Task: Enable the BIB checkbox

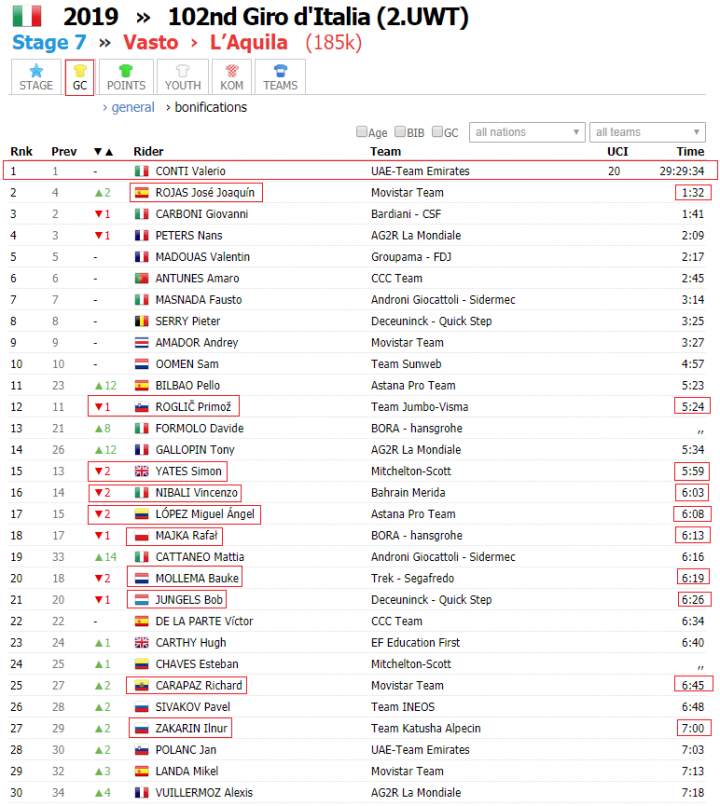Action: coord(400,132)
